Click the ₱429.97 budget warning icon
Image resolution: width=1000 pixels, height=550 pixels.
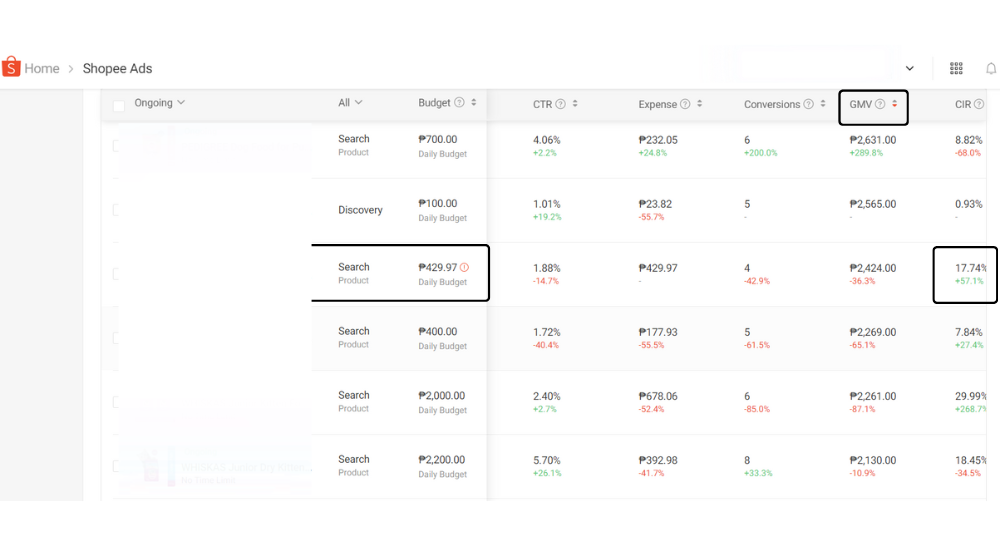[x=464, y=267]
